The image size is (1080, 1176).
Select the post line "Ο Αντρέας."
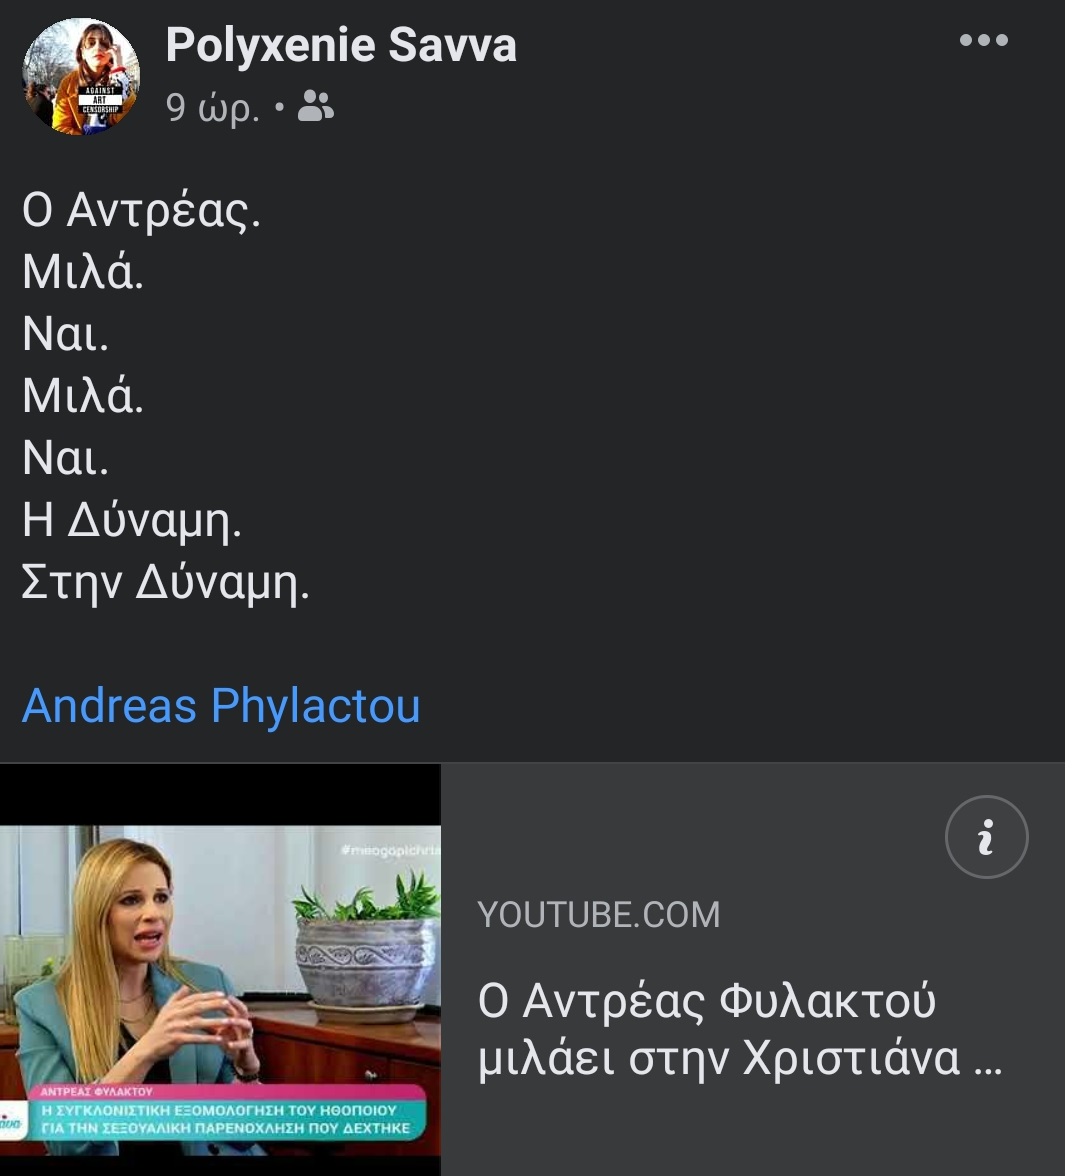tap(141, 209)
